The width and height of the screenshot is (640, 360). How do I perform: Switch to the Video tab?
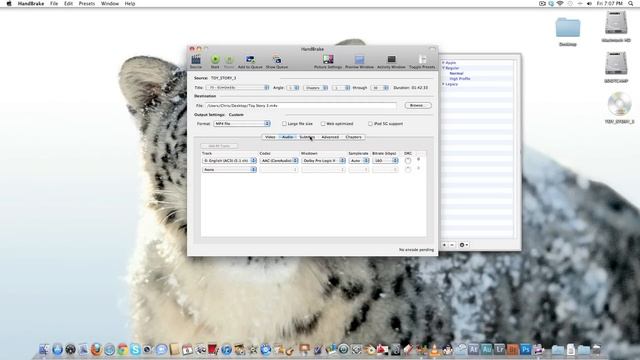coord(270,137)
